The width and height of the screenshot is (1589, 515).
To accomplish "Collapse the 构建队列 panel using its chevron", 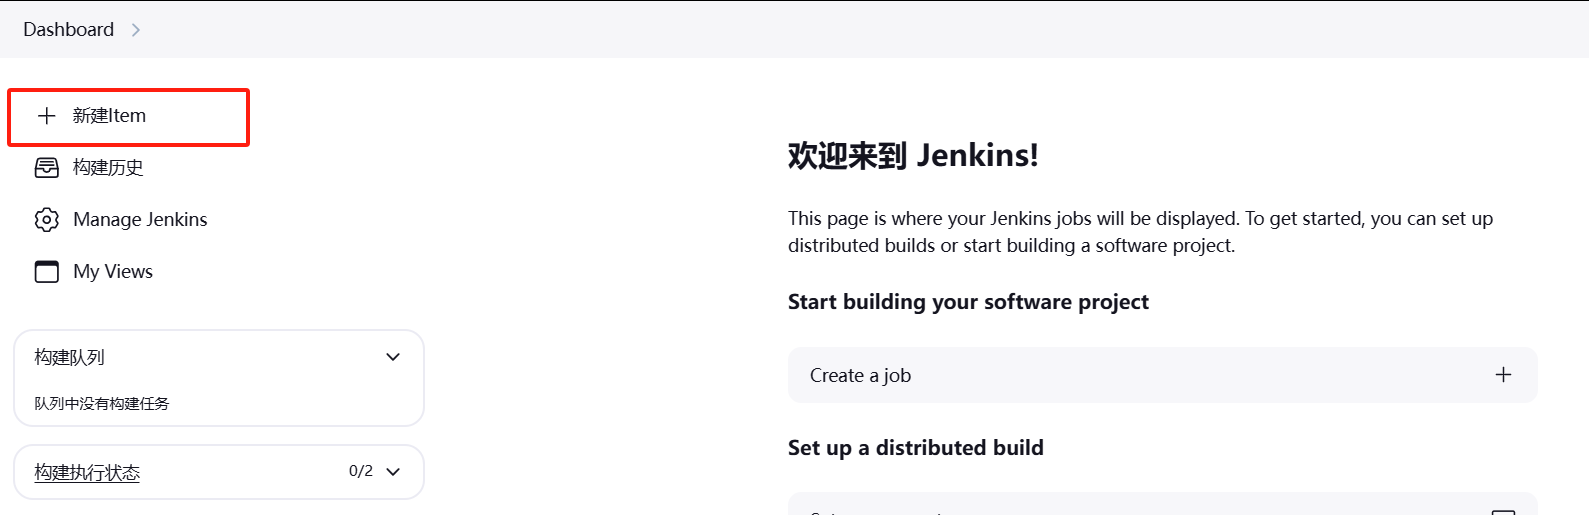I will [x=393, y=357].
